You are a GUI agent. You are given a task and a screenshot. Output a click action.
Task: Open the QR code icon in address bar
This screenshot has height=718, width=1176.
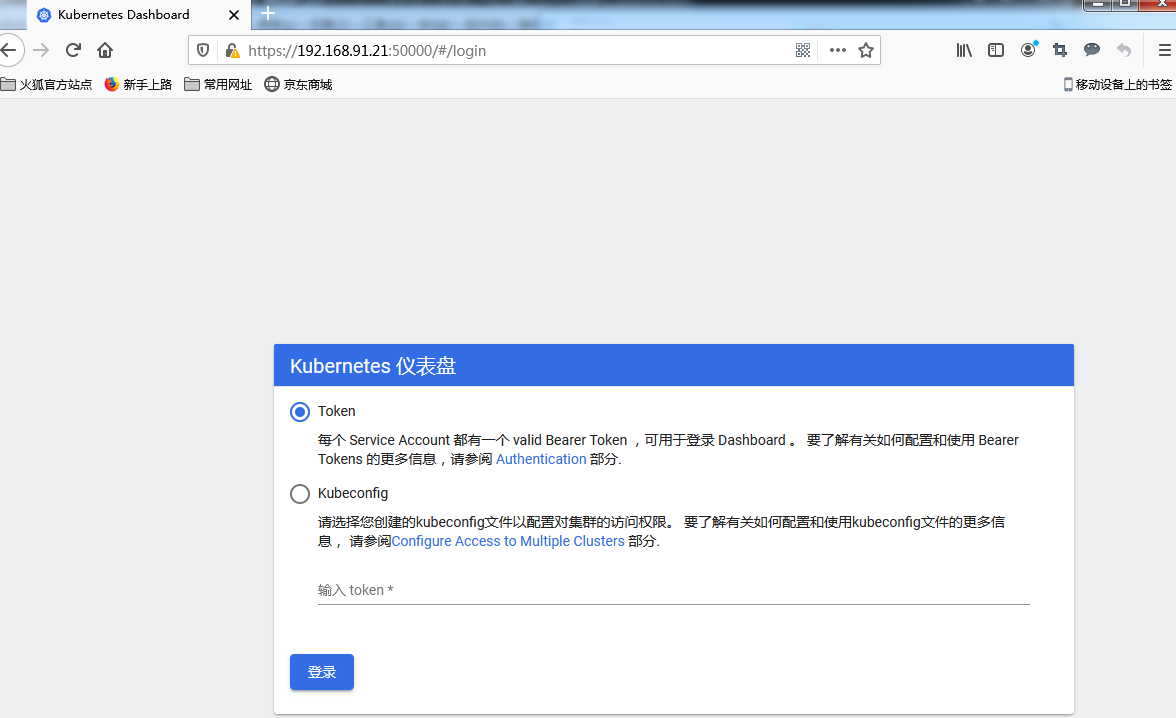pos(802,50)
